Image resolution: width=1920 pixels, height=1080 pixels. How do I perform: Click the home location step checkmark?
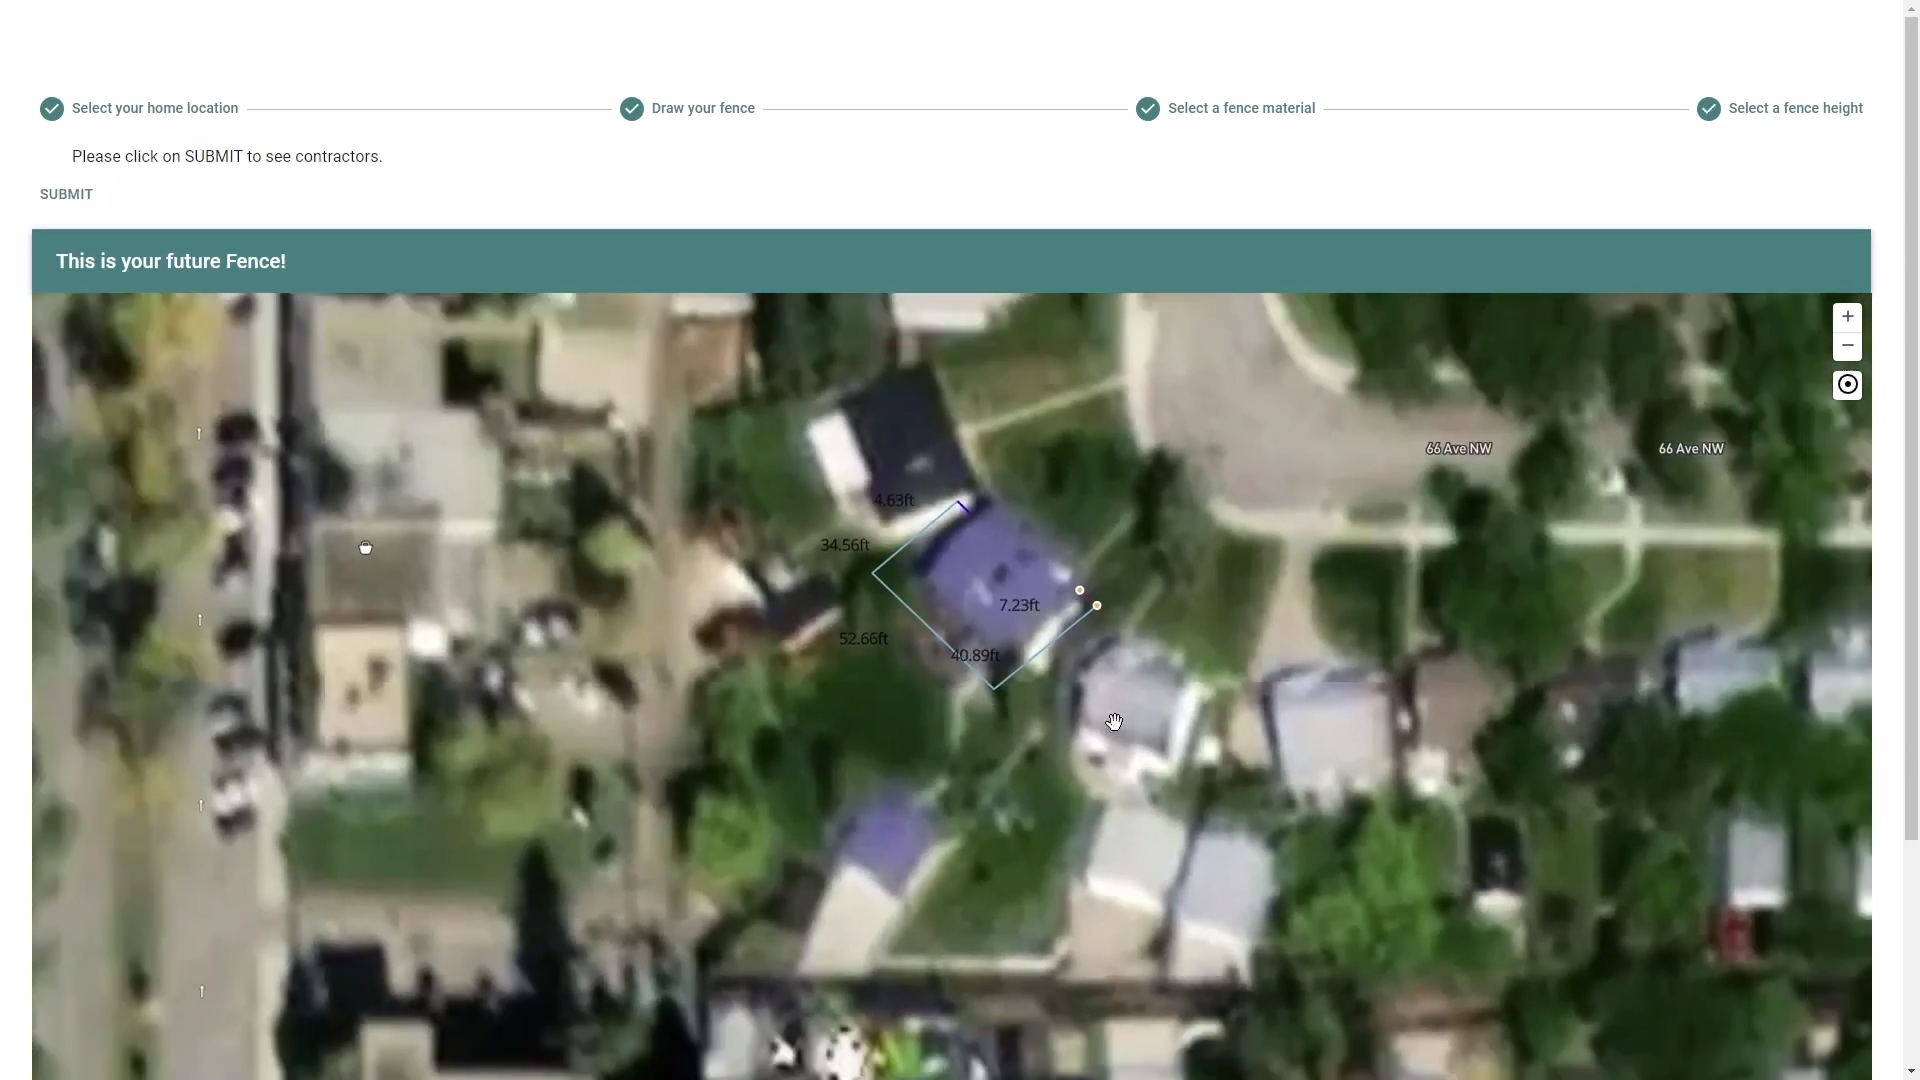(52, 109)
